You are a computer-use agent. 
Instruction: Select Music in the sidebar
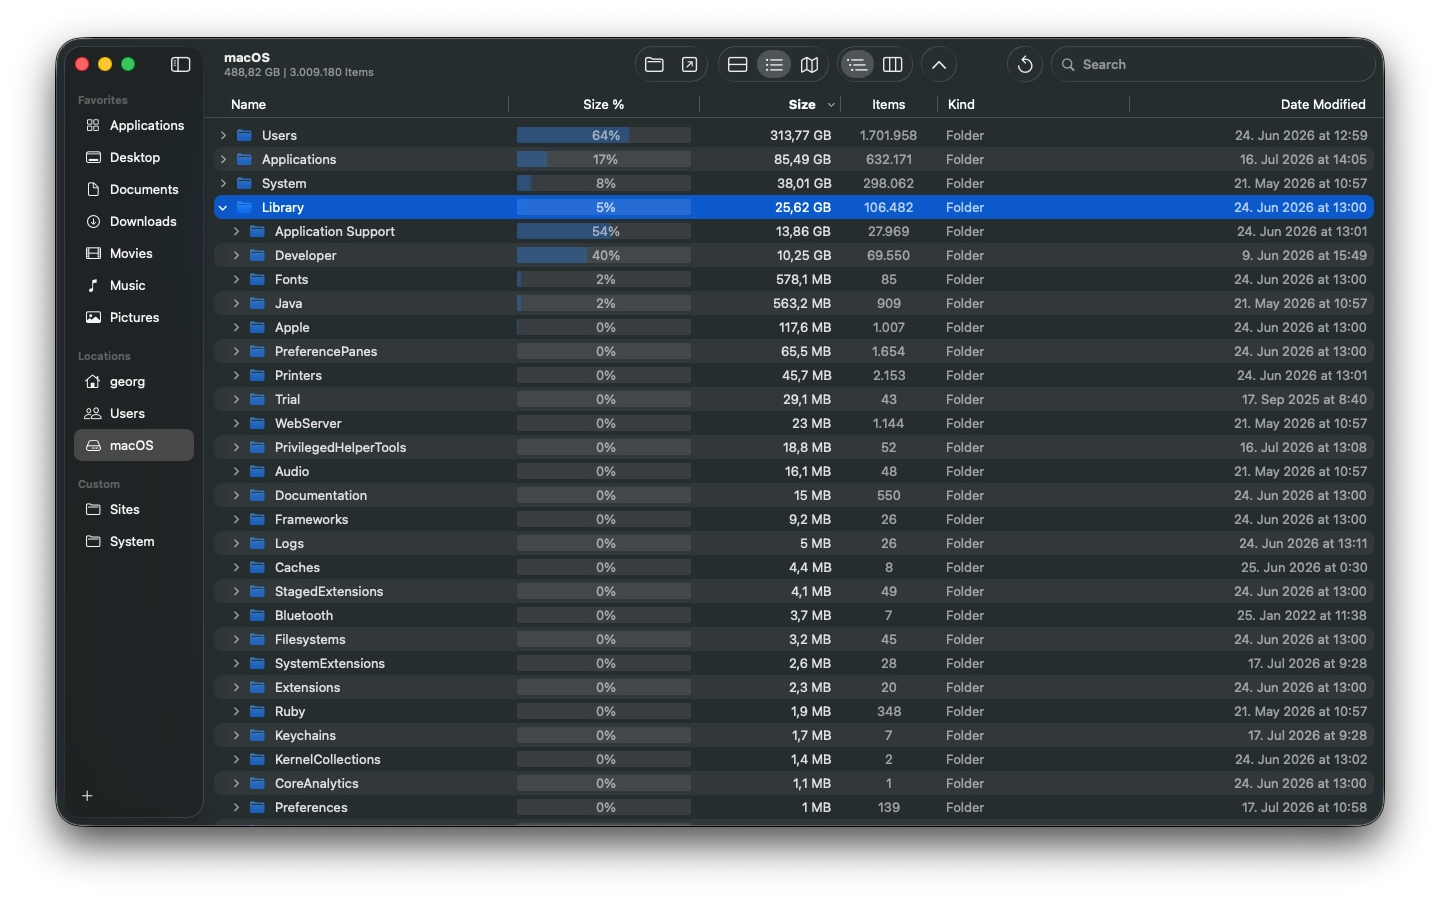(x=134, y=285)
